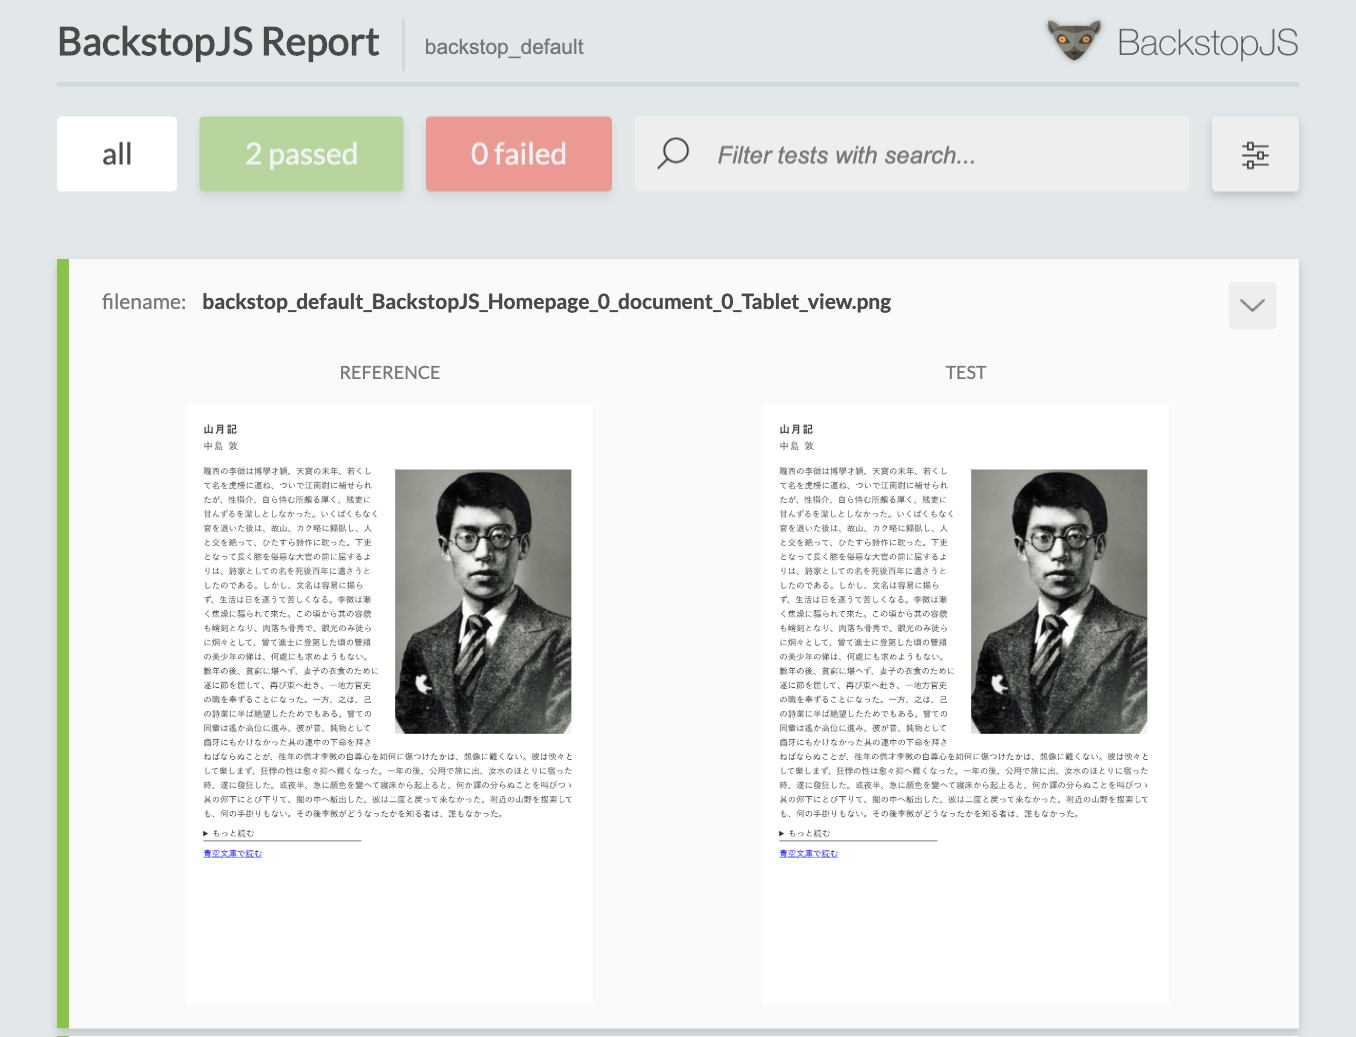Open the REFERENCE screenshot image

[x=390, y=700]
